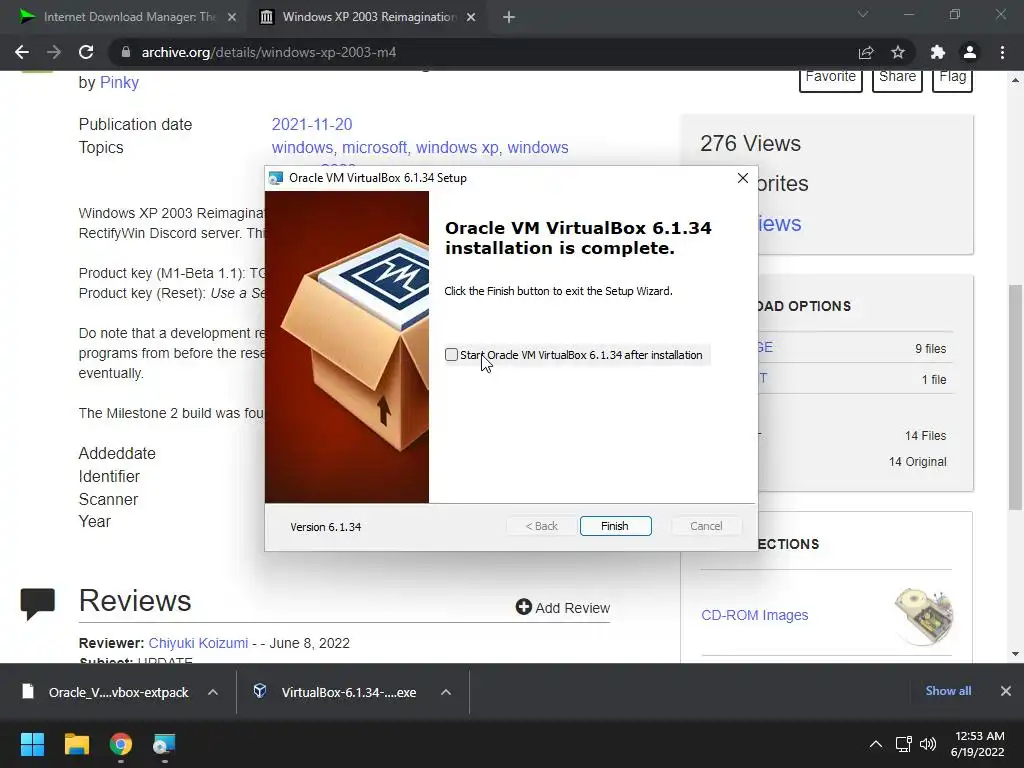This screenshot has width=1024, height=768.
Task: Open the 2021-11-20 publication date link
Action: 312,124
